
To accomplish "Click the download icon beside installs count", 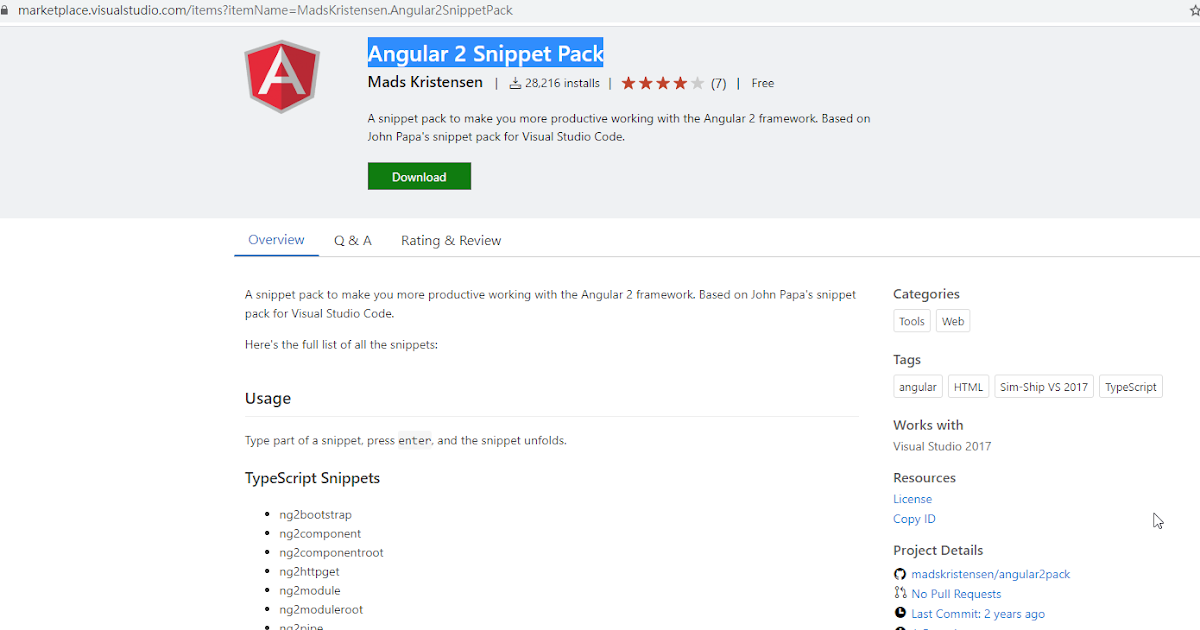I will click(517, 83).
